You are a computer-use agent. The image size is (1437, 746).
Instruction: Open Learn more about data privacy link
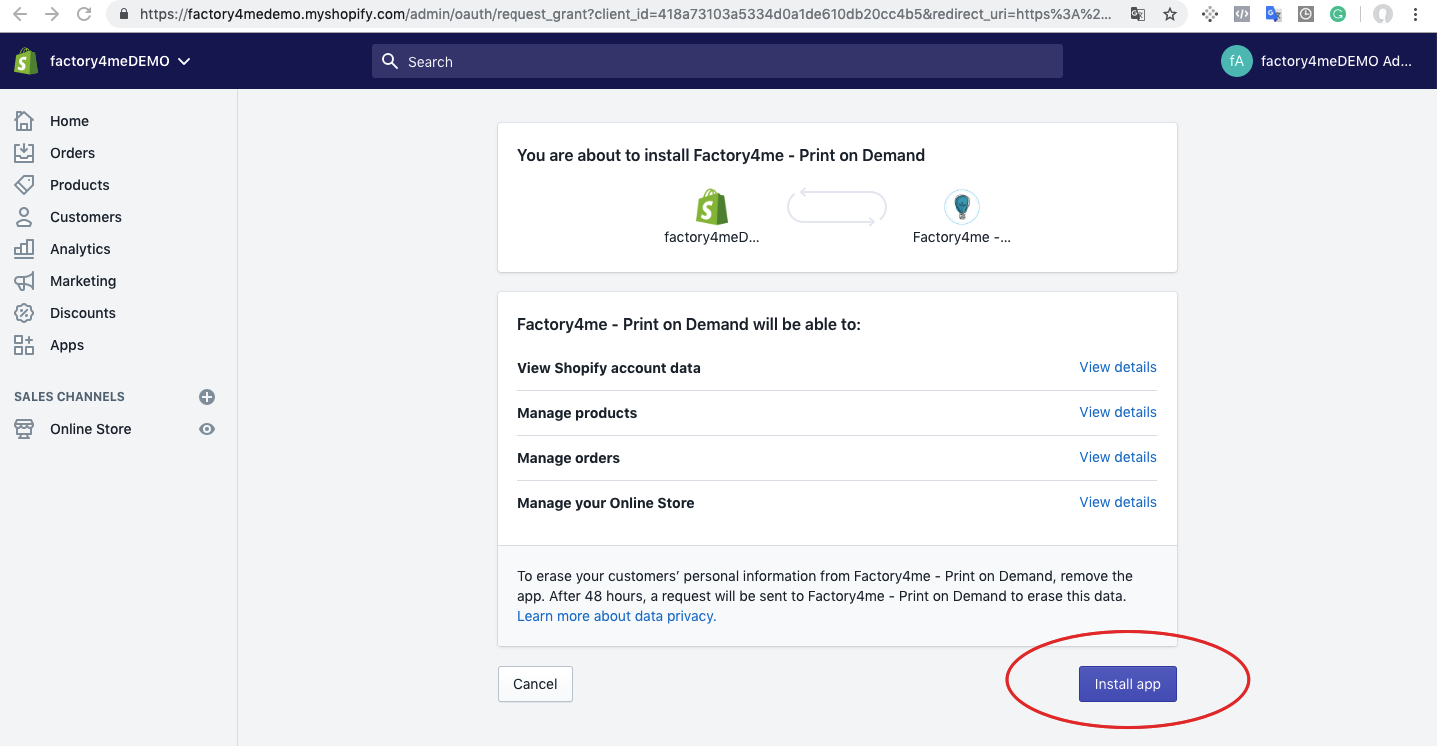(x=616, y=616)
